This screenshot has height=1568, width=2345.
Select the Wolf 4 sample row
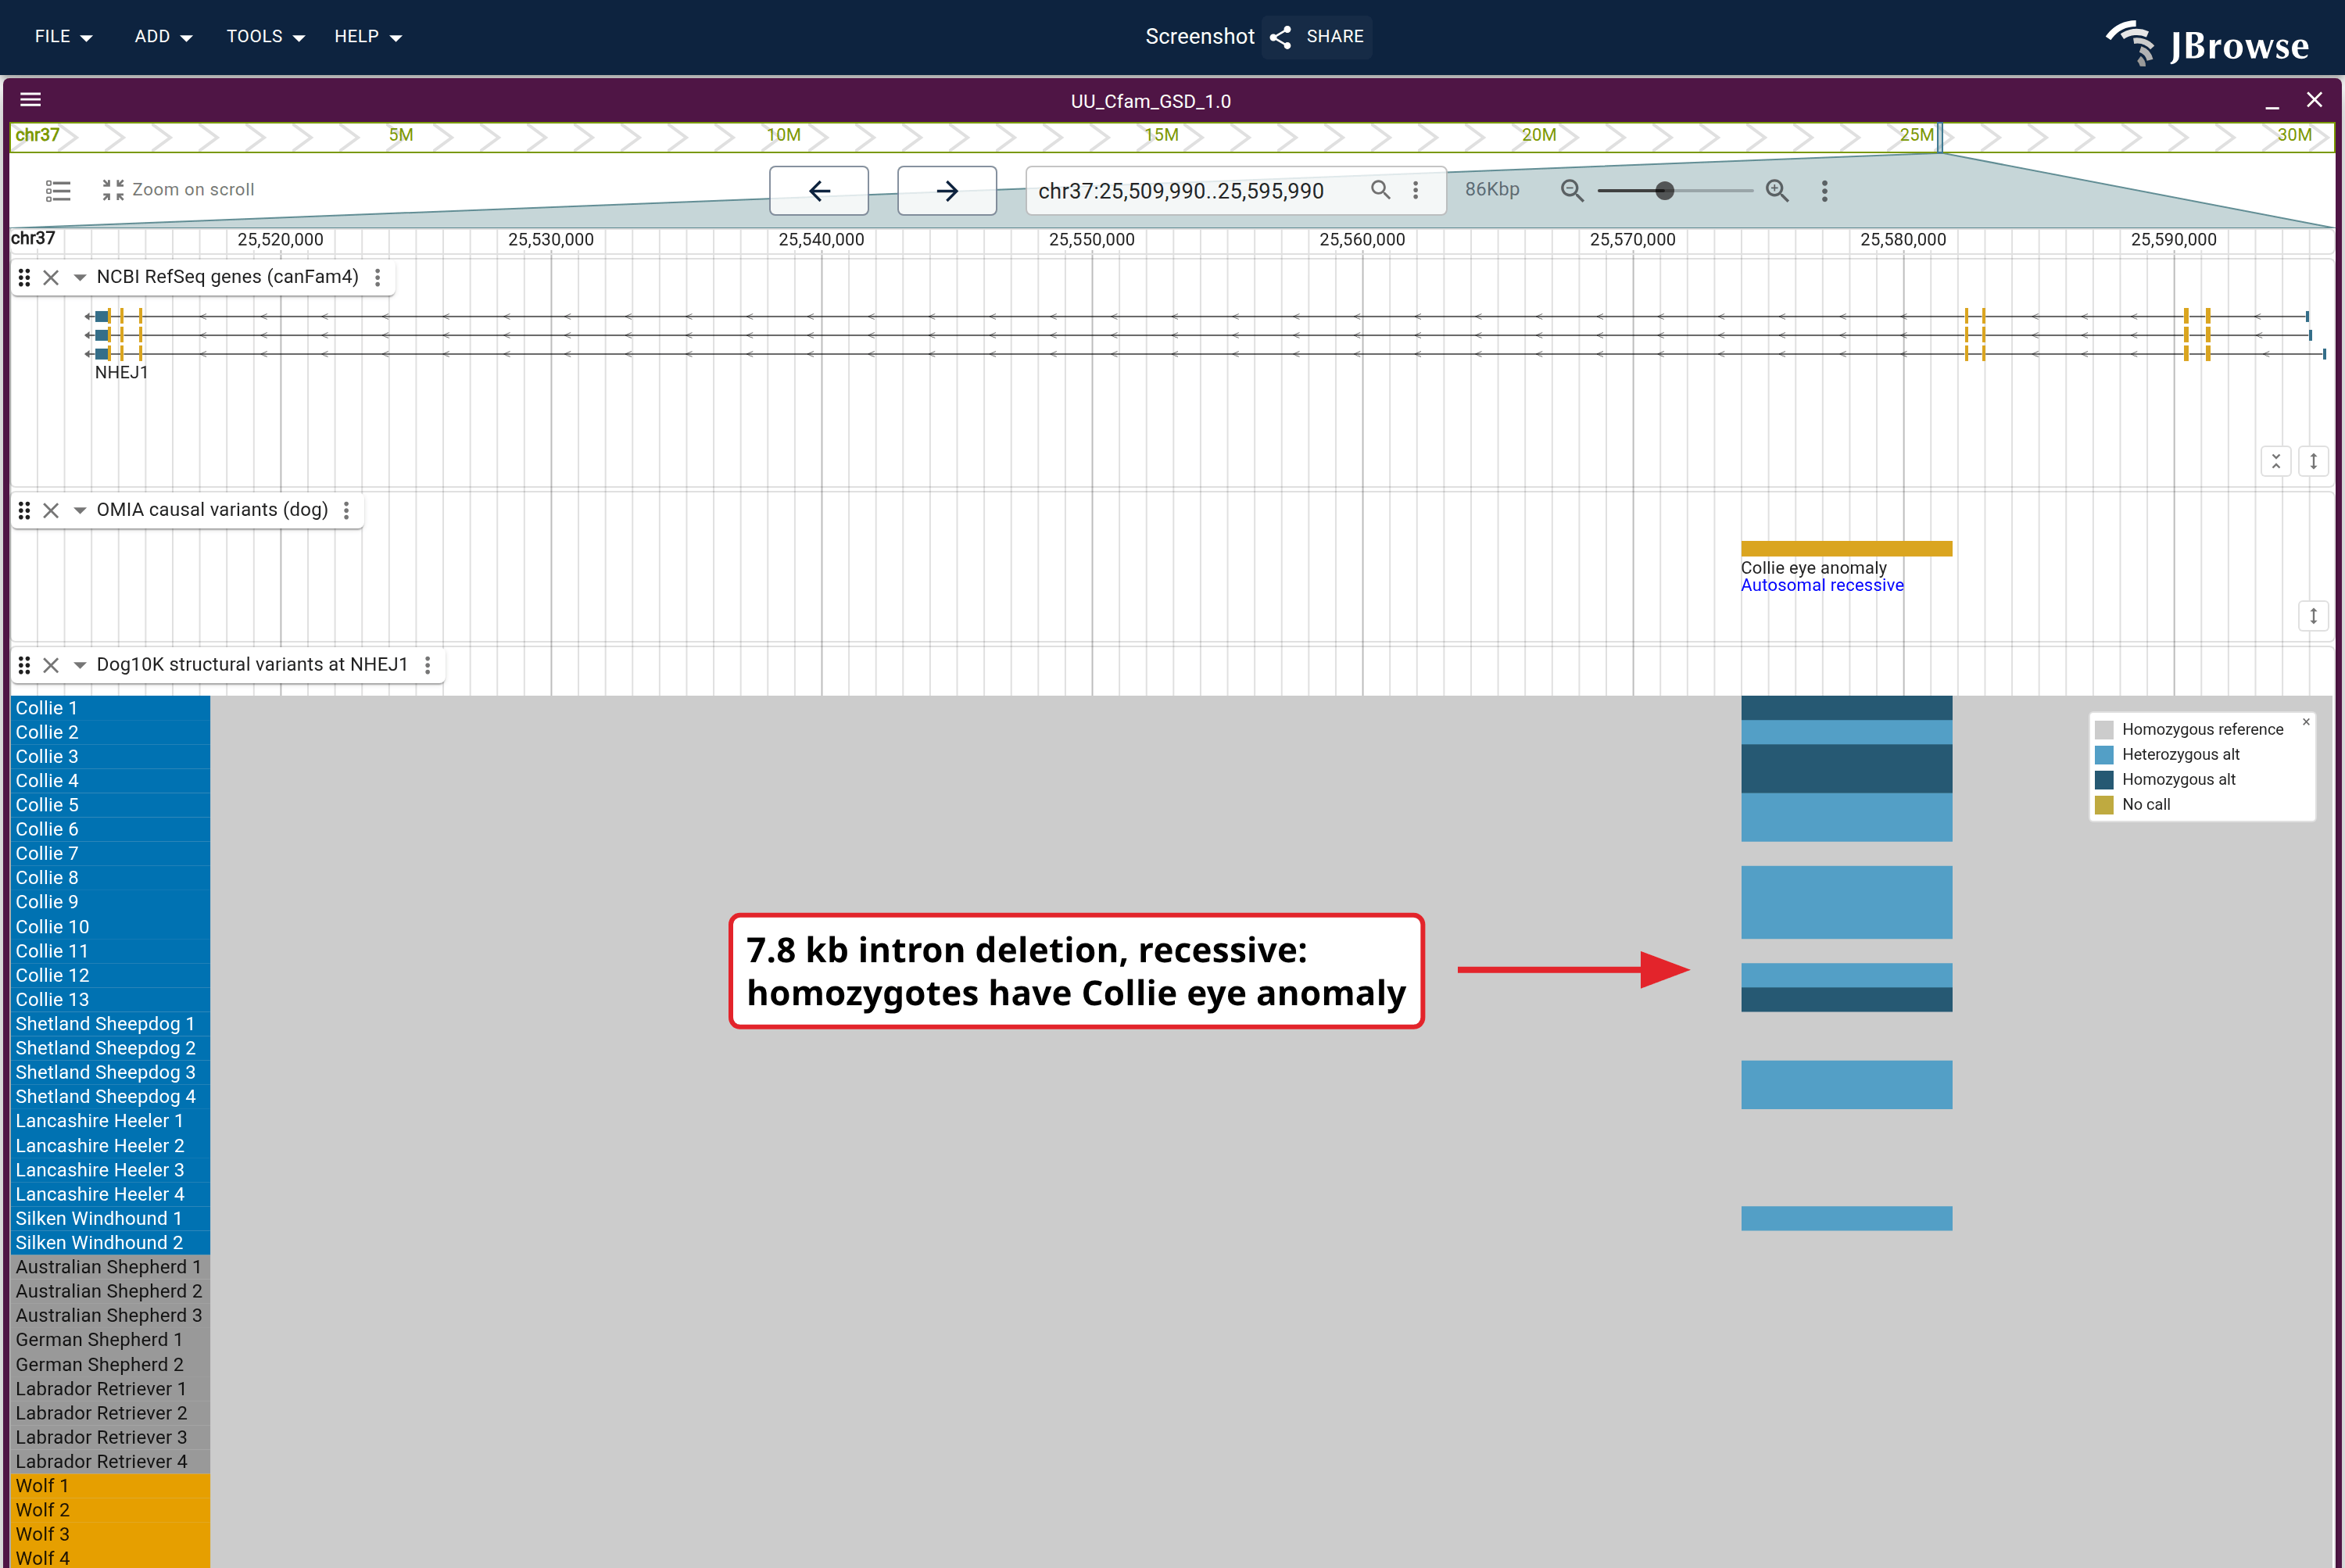110,1558
